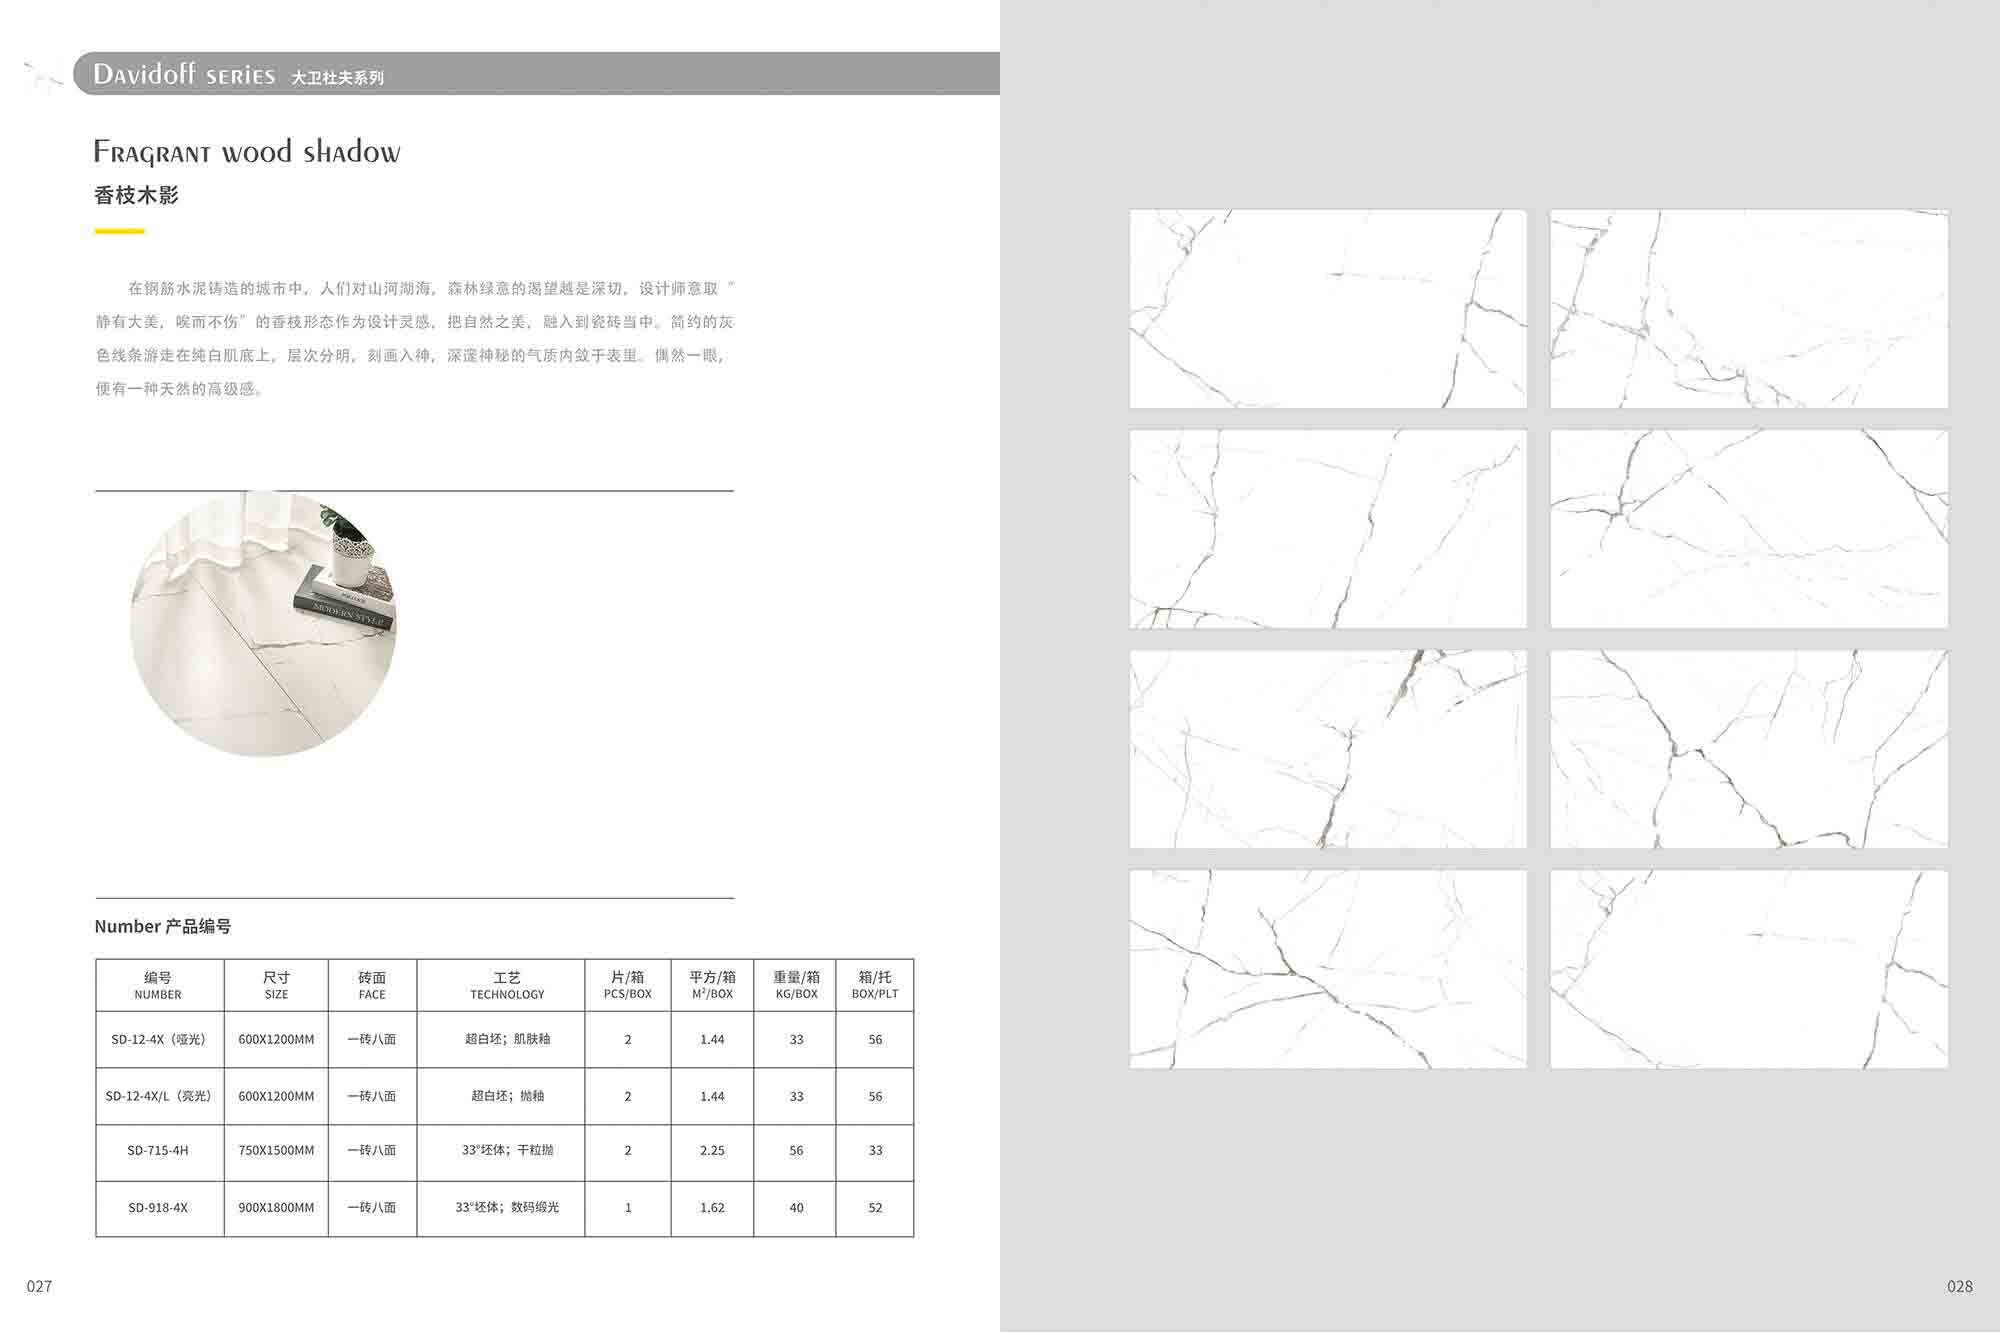
Task: Click the "编号 NUMBER" column header
Action: pyautogui.click(x=159, y=985)
